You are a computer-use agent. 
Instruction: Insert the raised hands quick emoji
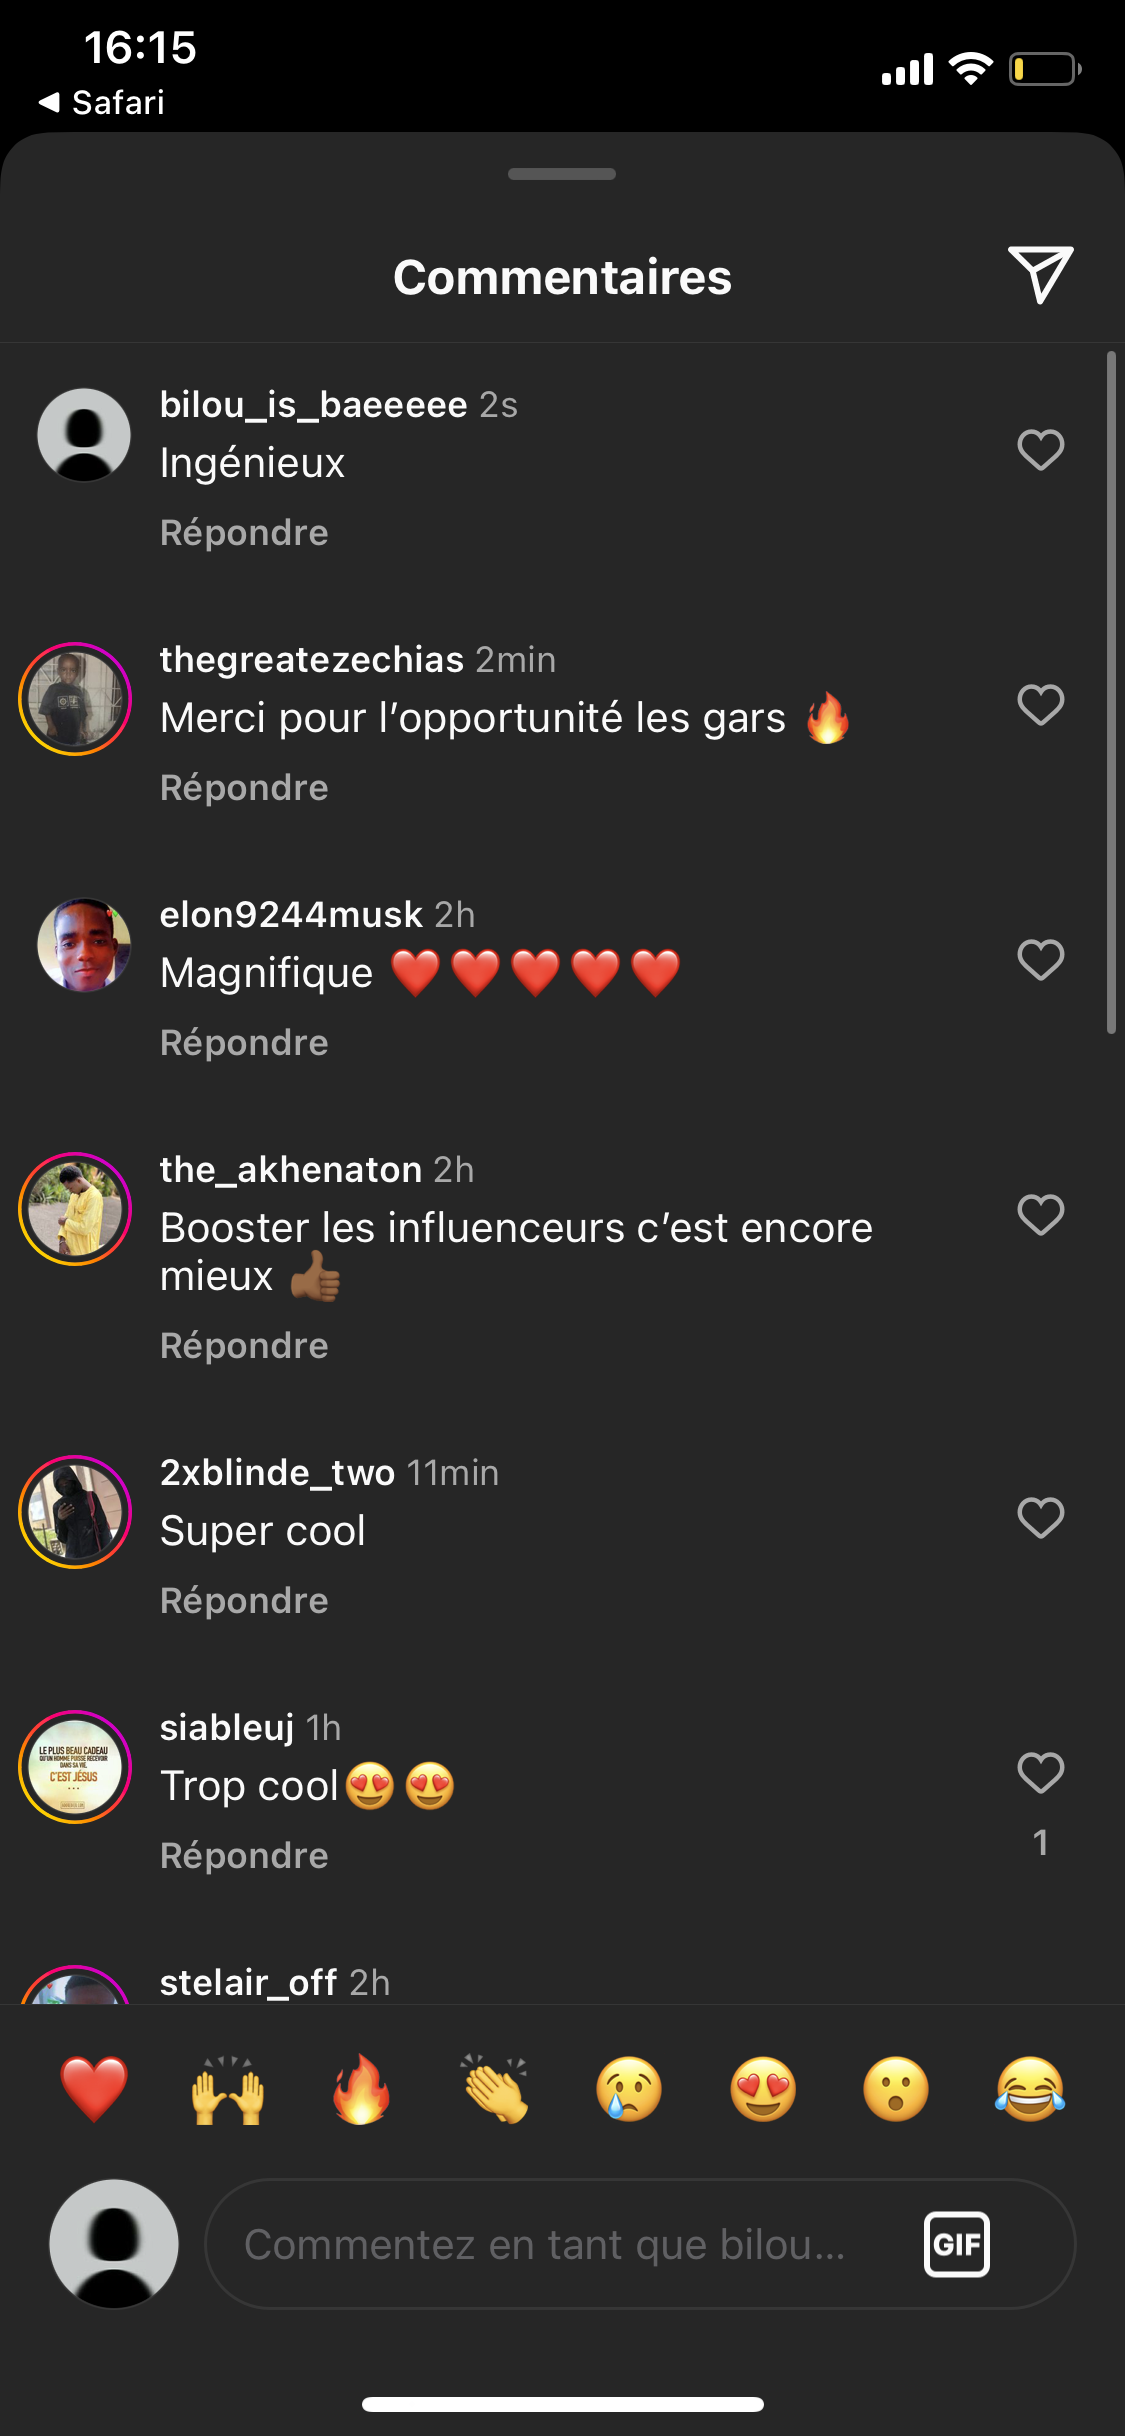[228, 2089]
